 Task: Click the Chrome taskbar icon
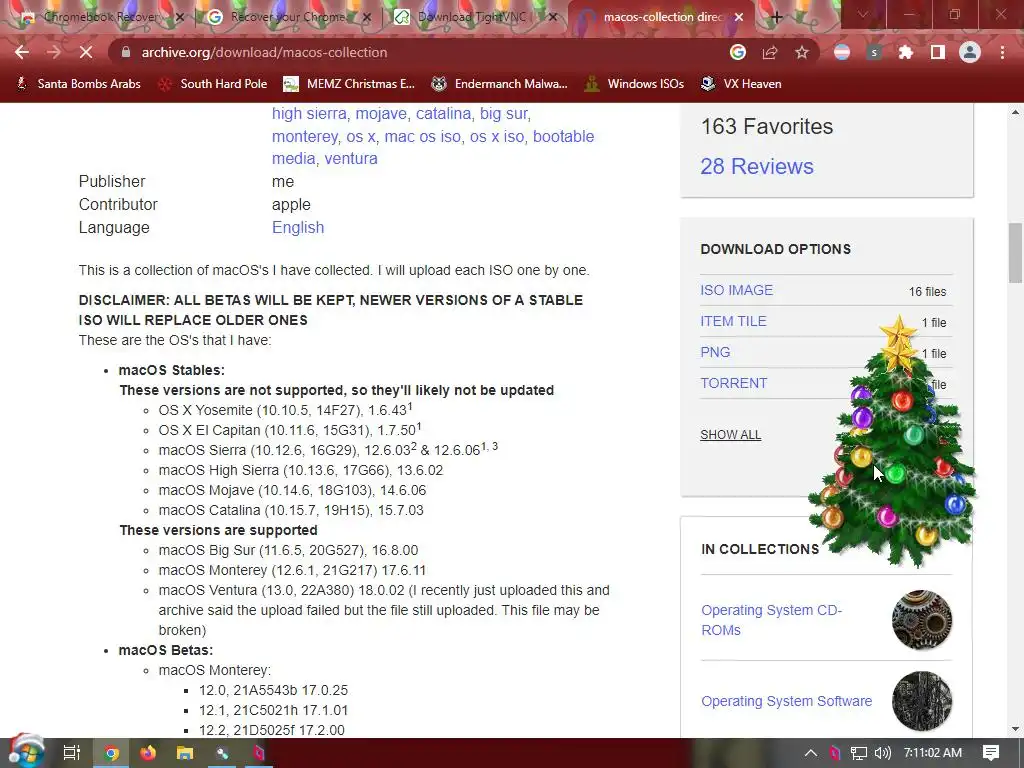click(x=112, y=753)
